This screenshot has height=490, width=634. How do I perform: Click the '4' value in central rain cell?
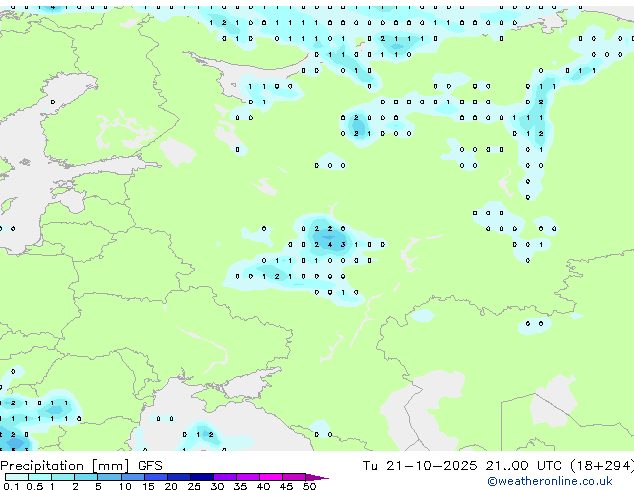coord(330,245)
